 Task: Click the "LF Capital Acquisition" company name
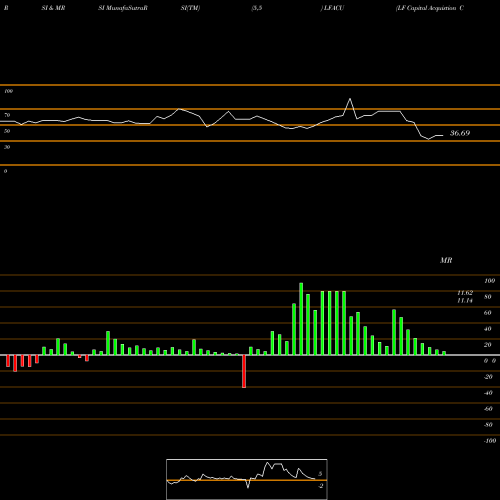click(x=427, y=8)
